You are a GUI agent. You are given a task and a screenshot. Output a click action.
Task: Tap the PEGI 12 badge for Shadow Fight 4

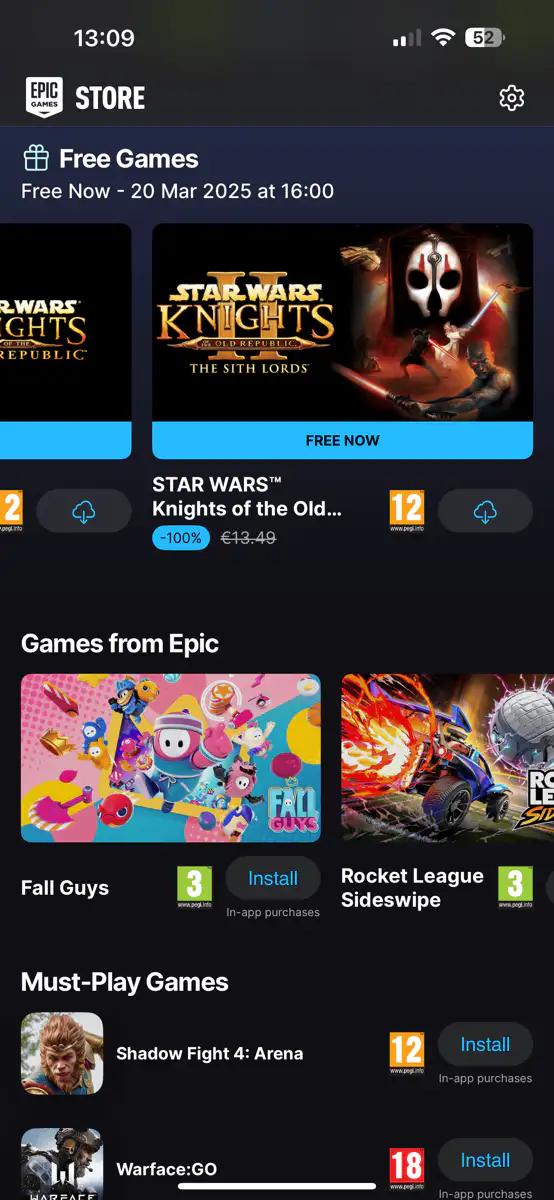[407, 1053]
